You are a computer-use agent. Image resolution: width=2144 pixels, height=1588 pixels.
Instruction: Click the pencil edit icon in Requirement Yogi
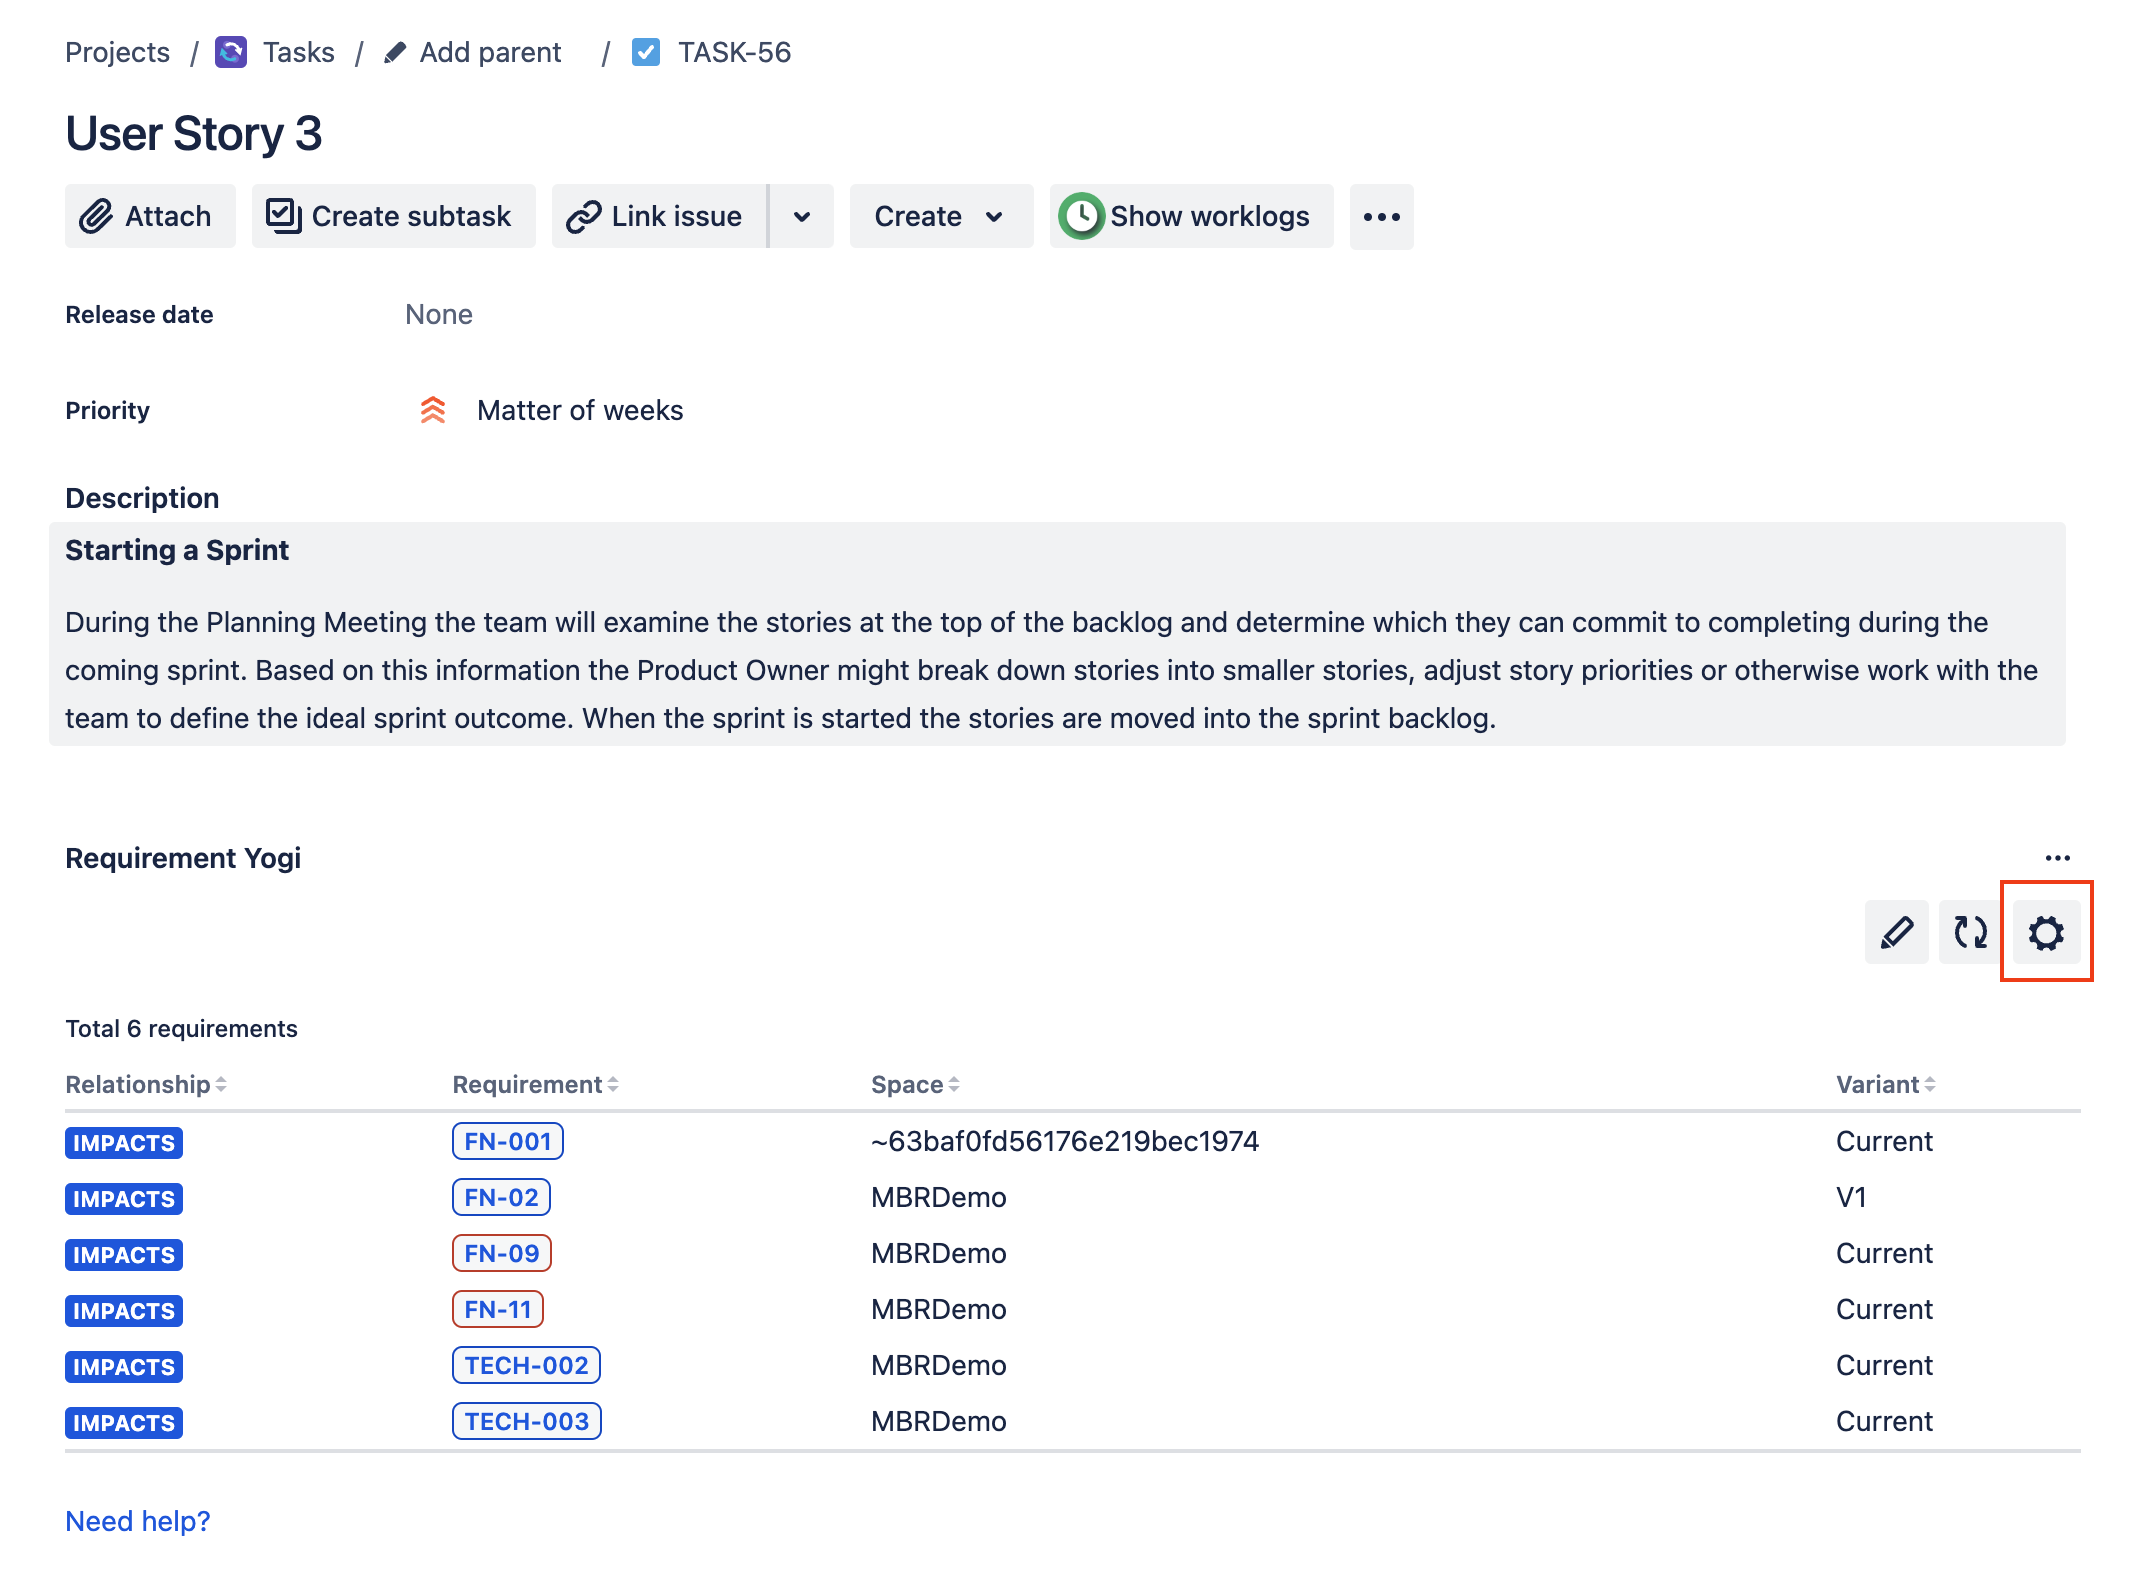1896,932
